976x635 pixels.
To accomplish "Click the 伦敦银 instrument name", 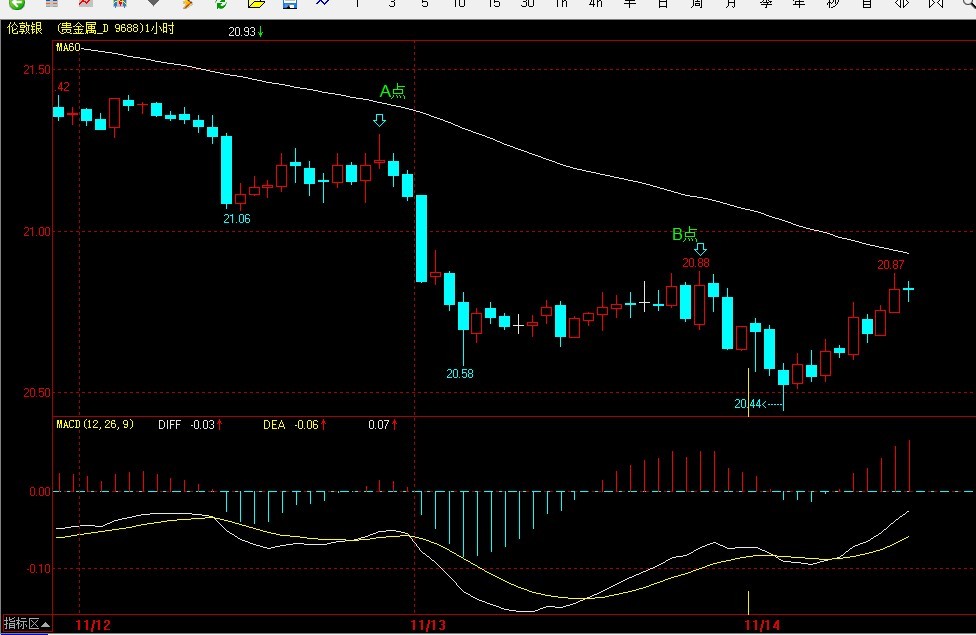I will click(25, 29).
